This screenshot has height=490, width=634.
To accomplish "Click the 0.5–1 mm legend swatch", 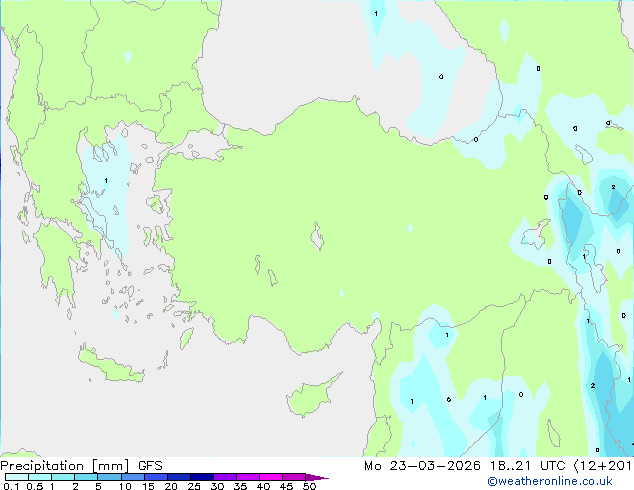I will point(40,477).
